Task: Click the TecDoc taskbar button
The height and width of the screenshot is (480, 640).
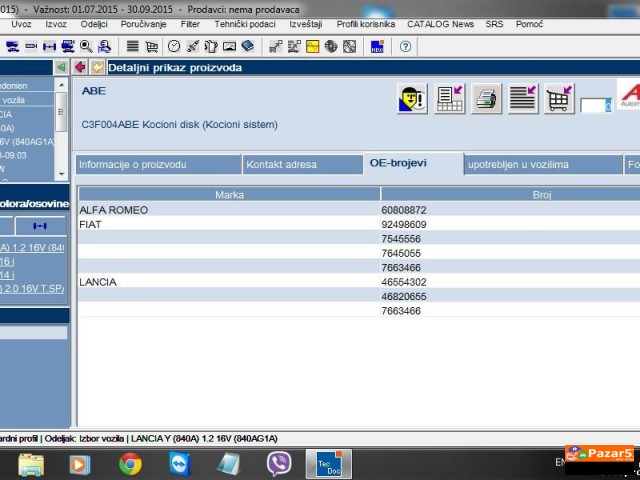Action: [329, 464]
